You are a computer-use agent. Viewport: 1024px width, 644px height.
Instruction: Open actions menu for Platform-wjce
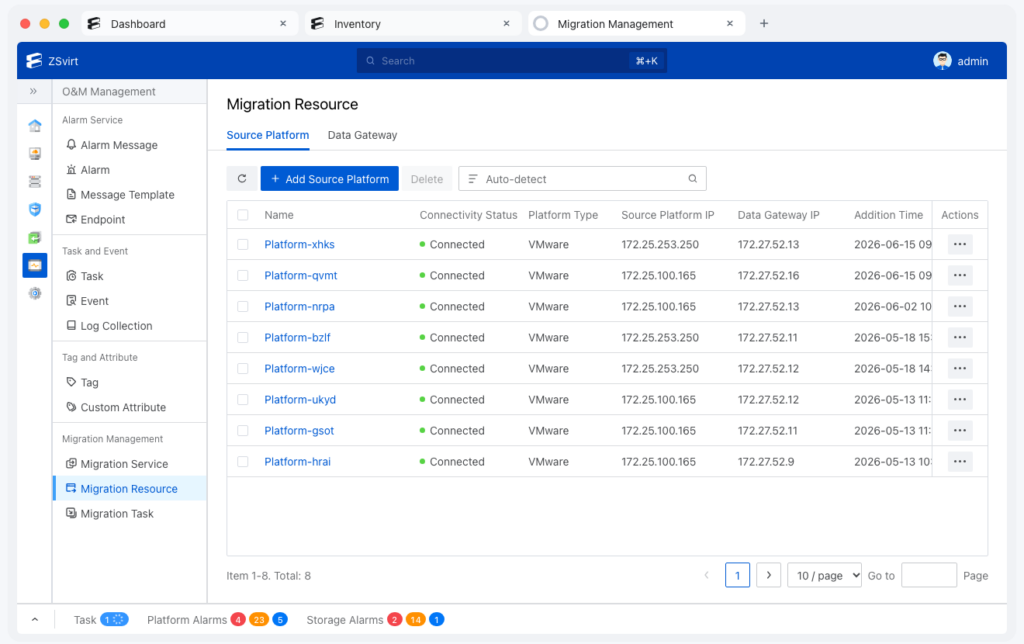[959, 368]
